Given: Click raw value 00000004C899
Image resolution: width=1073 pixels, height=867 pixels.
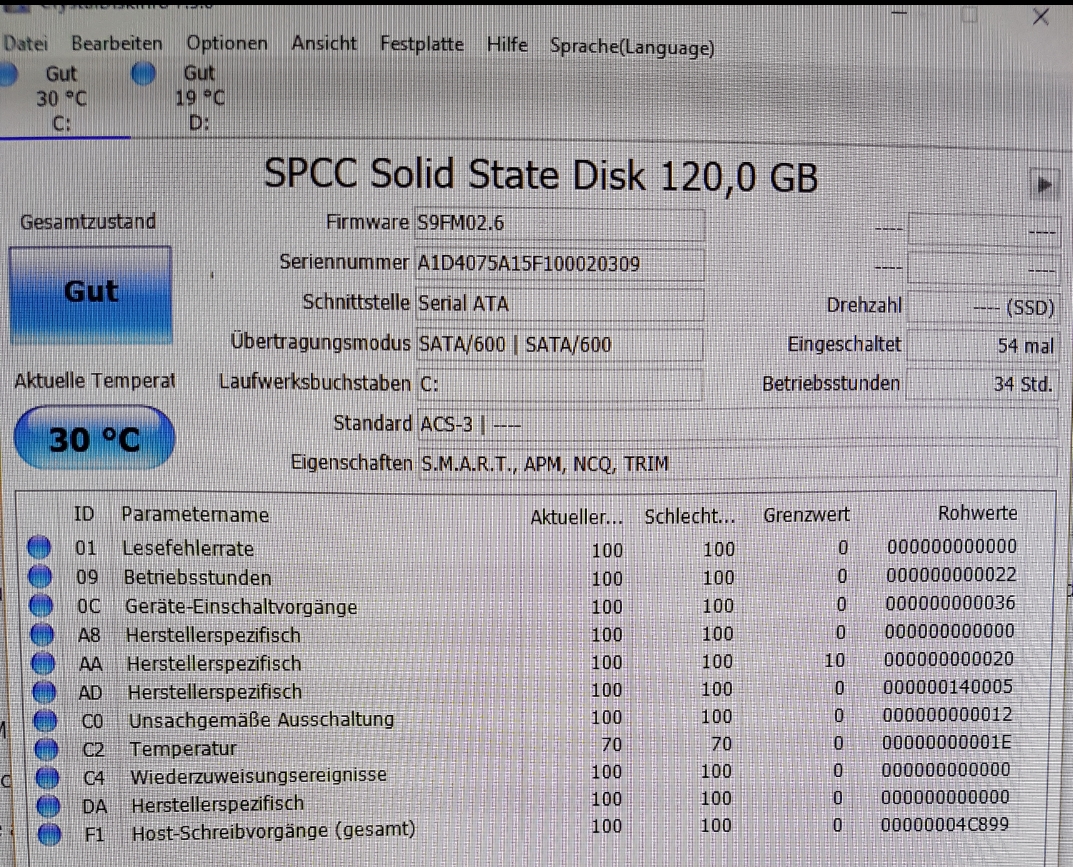Looking at the screenshot, I should [x=945, y=825].
